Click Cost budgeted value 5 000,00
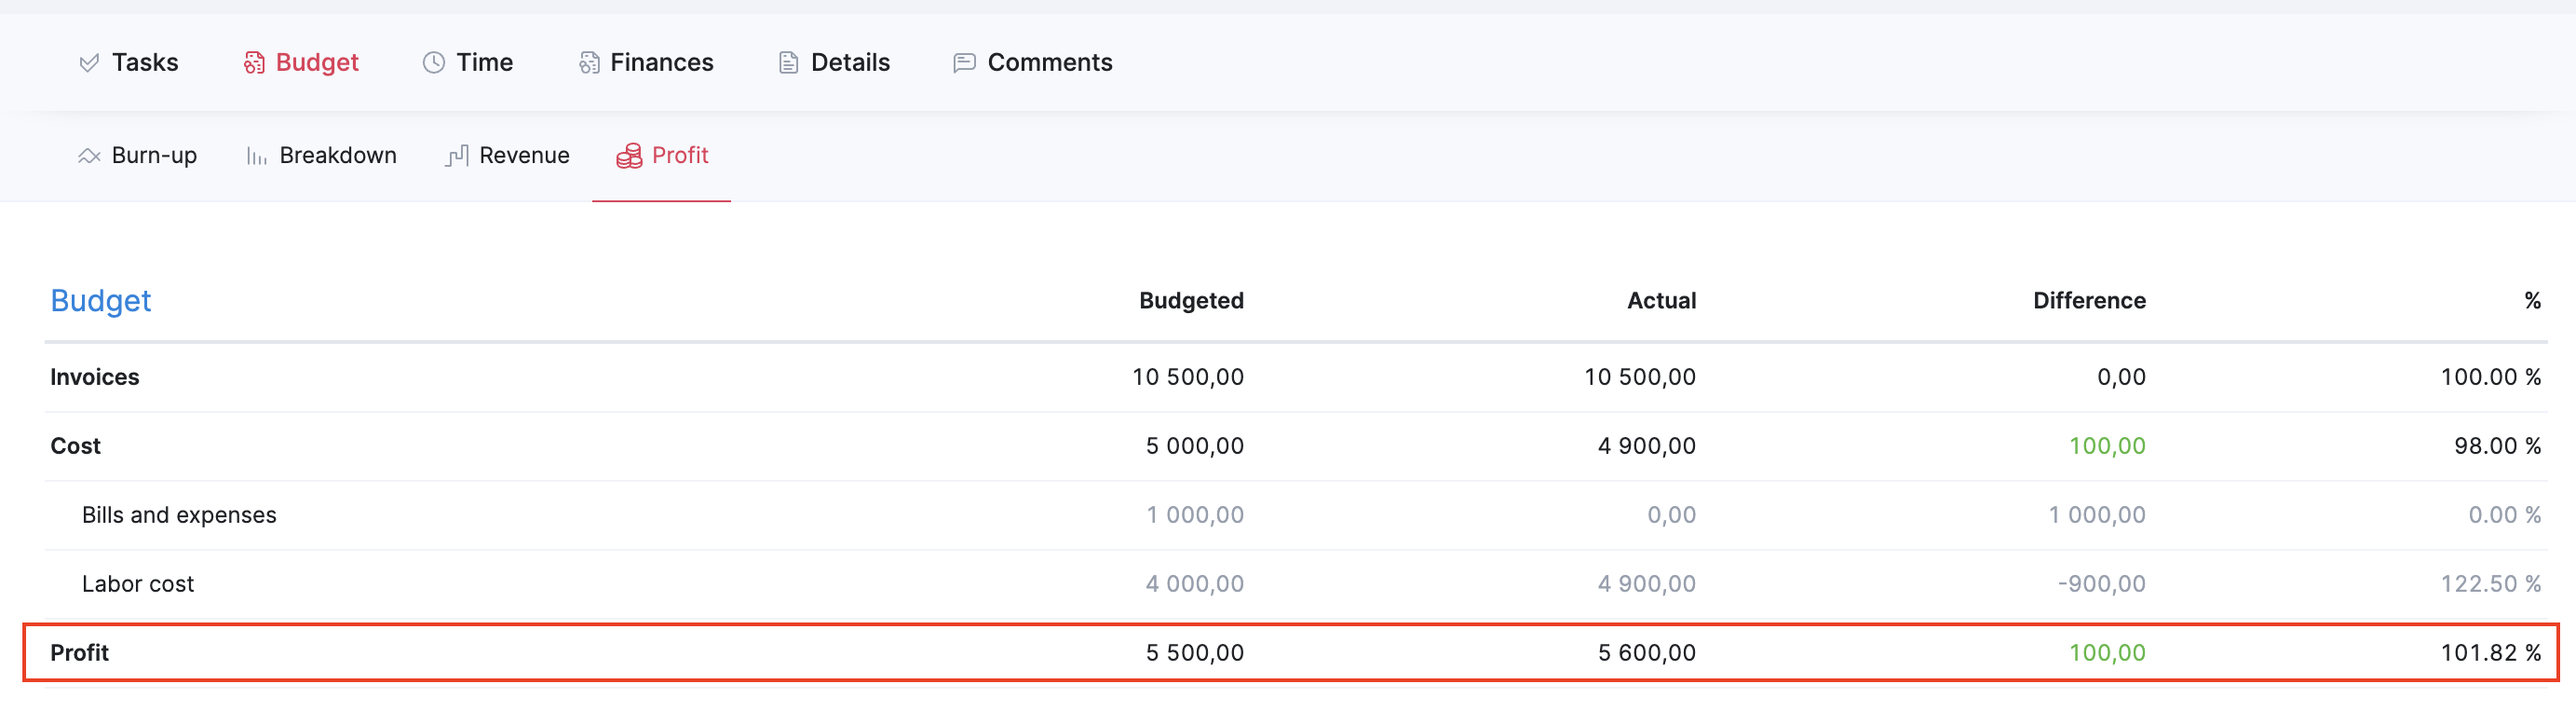This screenshot has width=2576, height=725. coord(1195,446)
